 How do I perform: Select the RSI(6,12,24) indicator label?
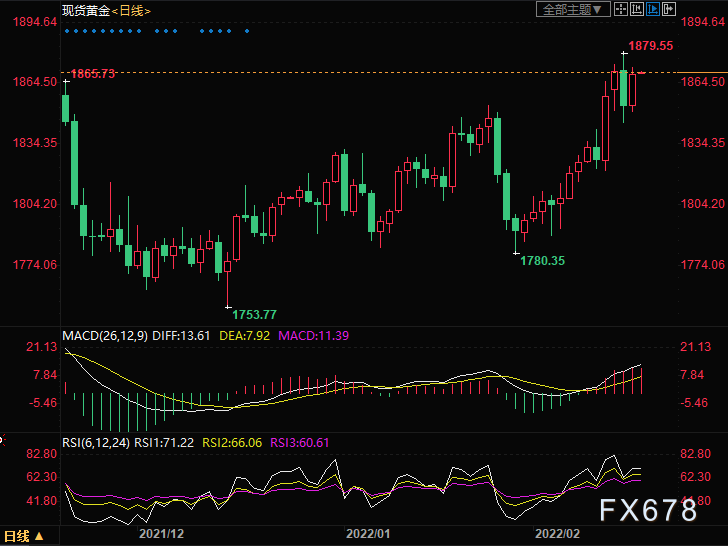[x=96, y=443]
